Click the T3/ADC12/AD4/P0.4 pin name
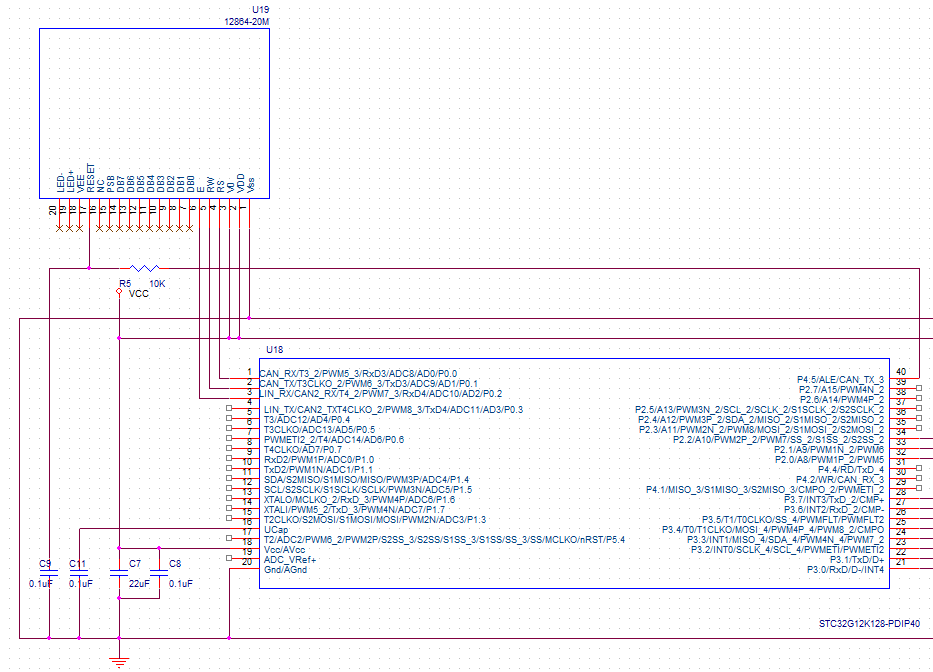Viewport: 933px width, 672px height. tap(307, 420)
